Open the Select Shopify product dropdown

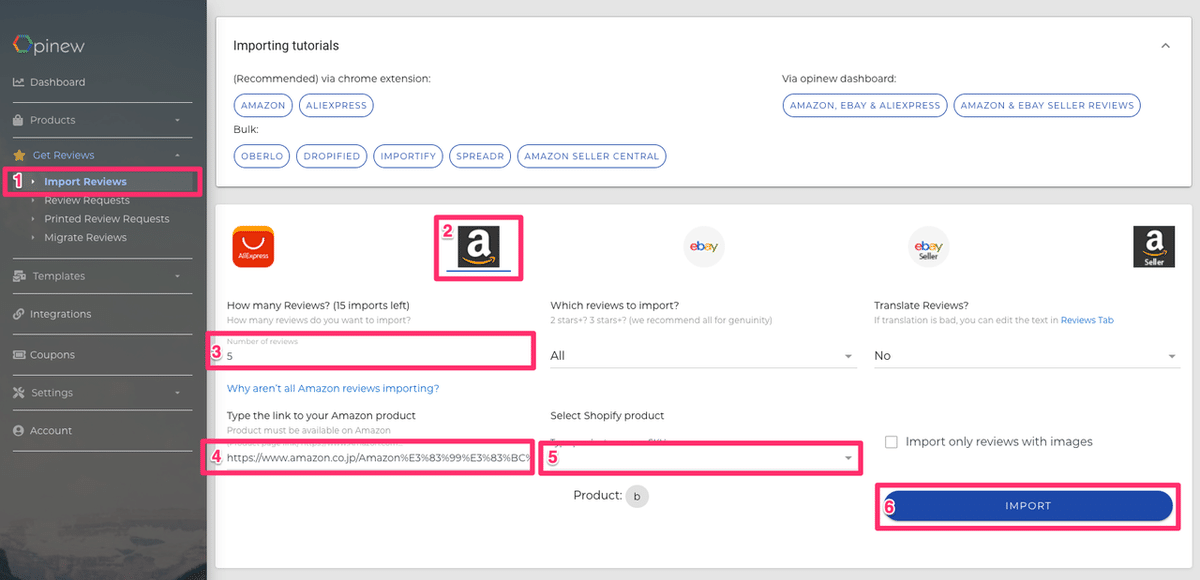point(703,457)
